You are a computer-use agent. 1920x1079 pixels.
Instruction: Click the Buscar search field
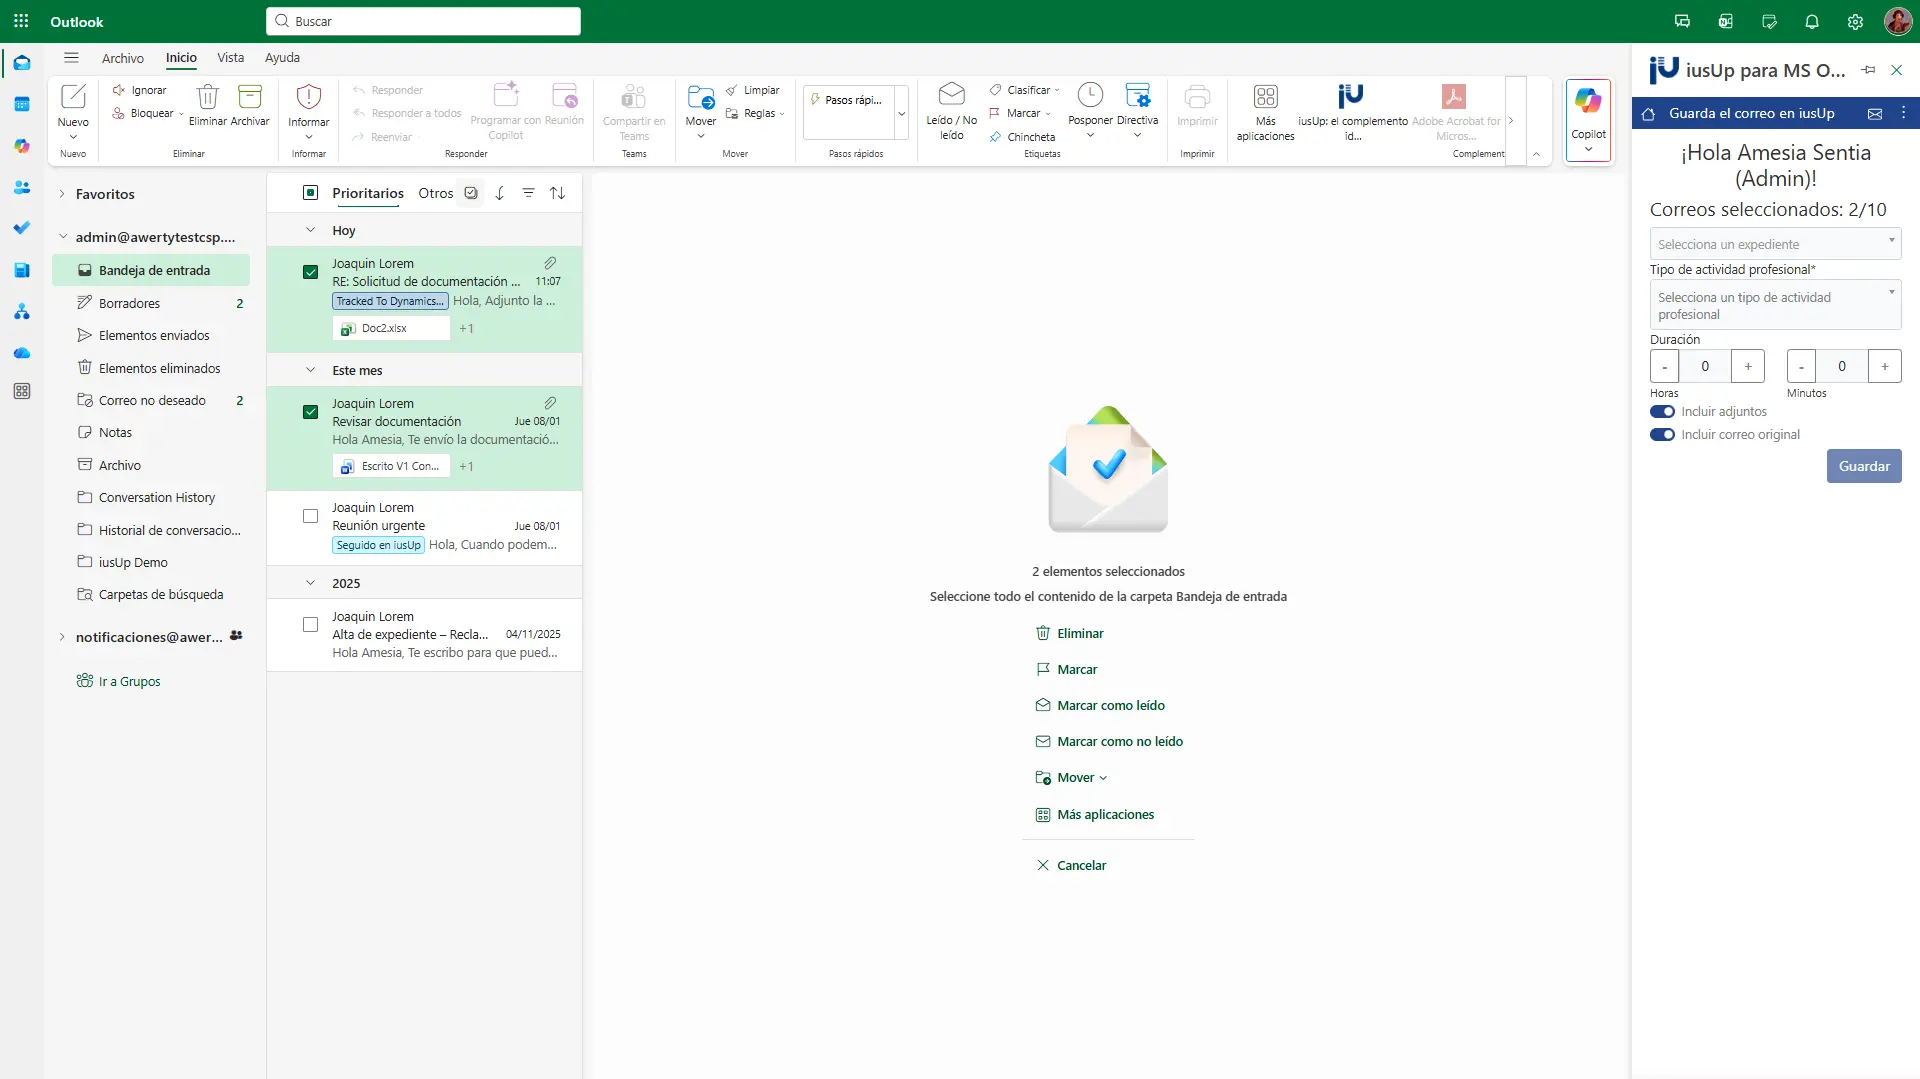pos(424,21)
